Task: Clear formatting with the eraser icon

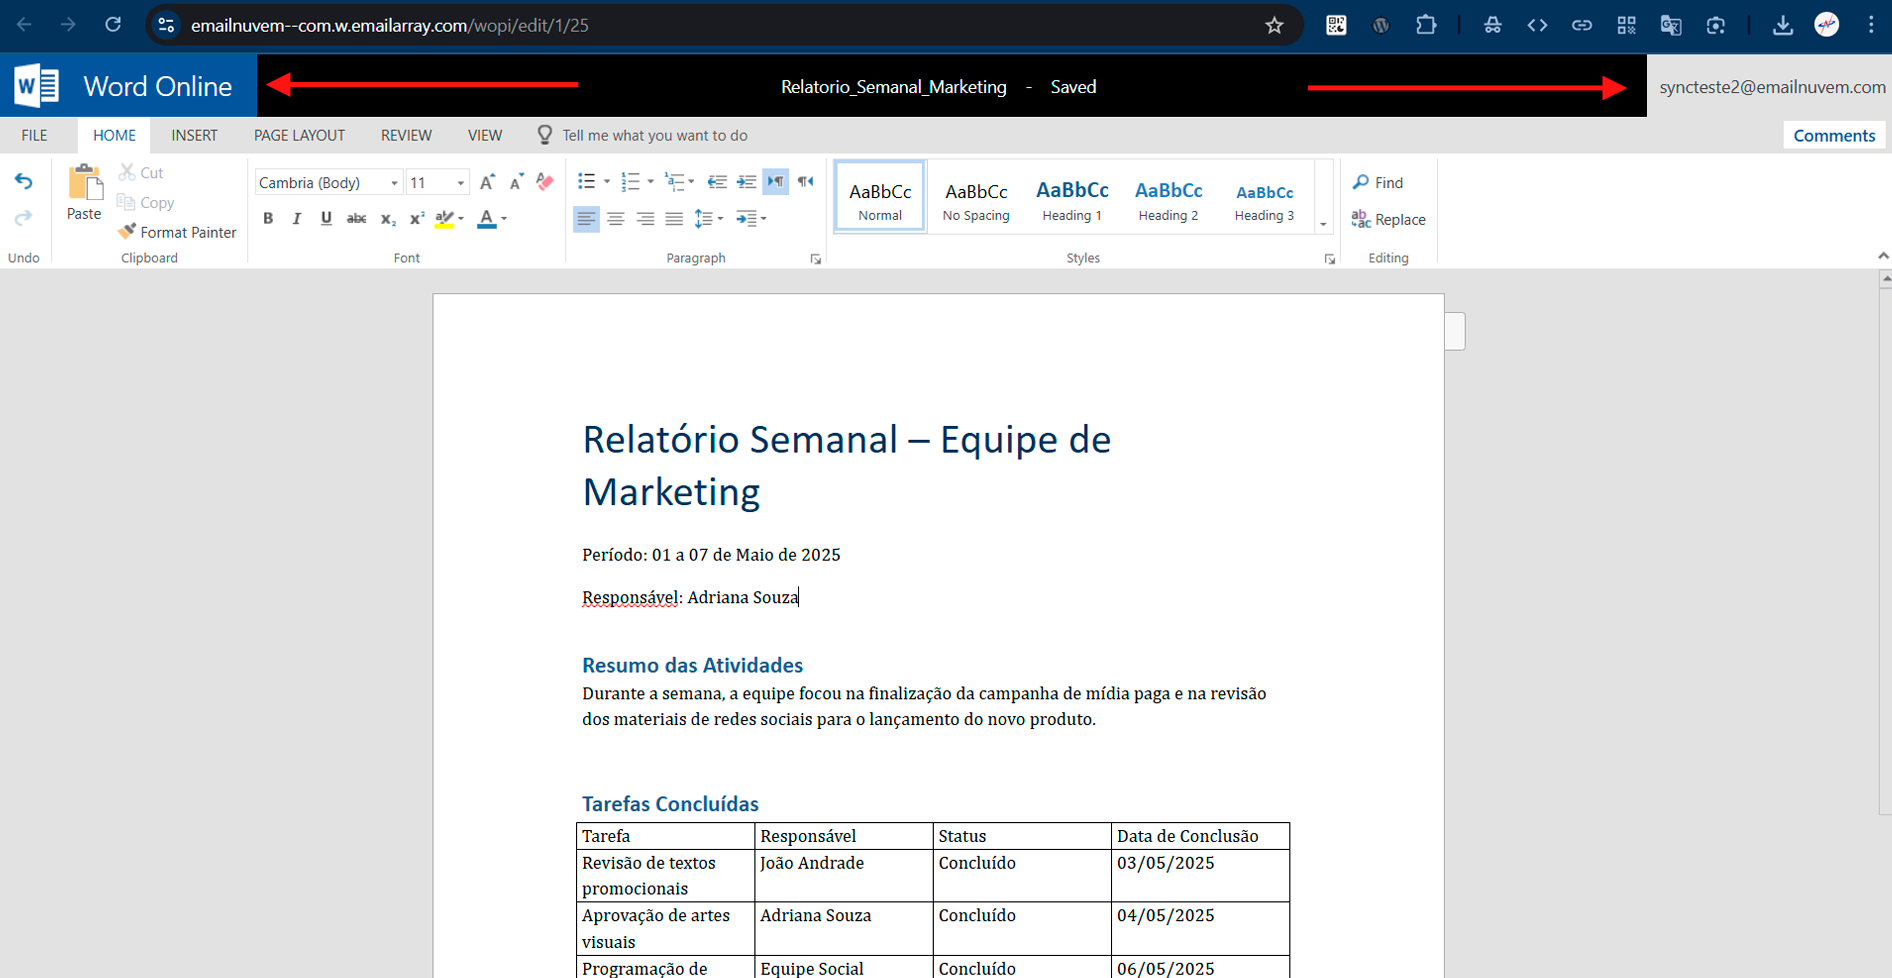Action: coord(545,182)
